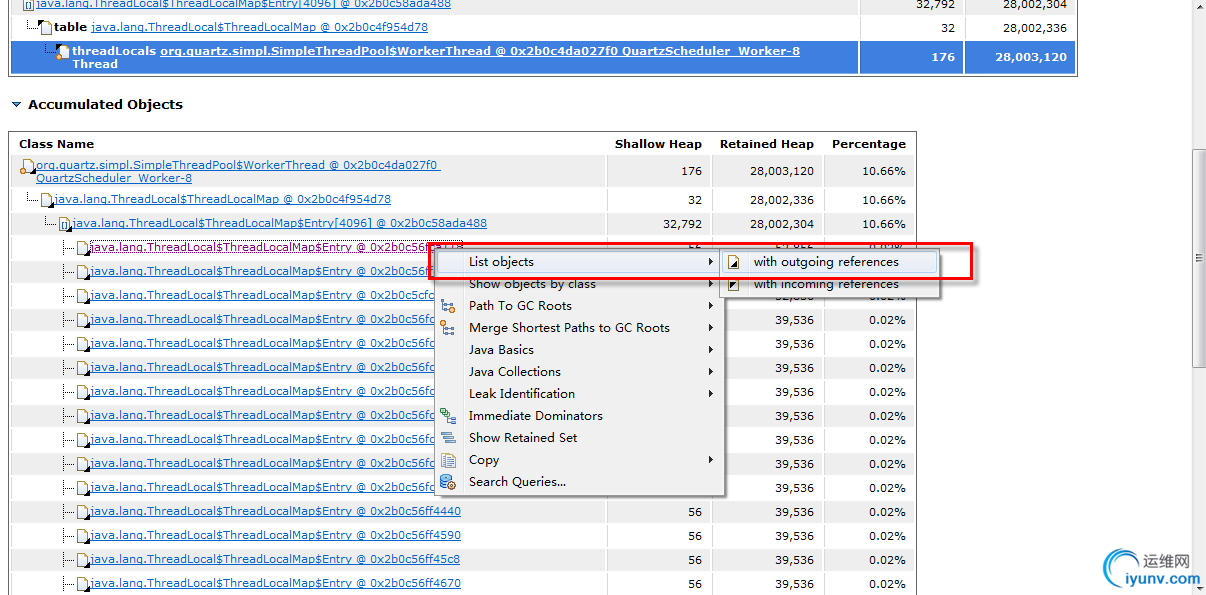Expand the Java Collections submenu arrow
The width and height of the screenshot is (1206, 595).
(x=711, y=372)
